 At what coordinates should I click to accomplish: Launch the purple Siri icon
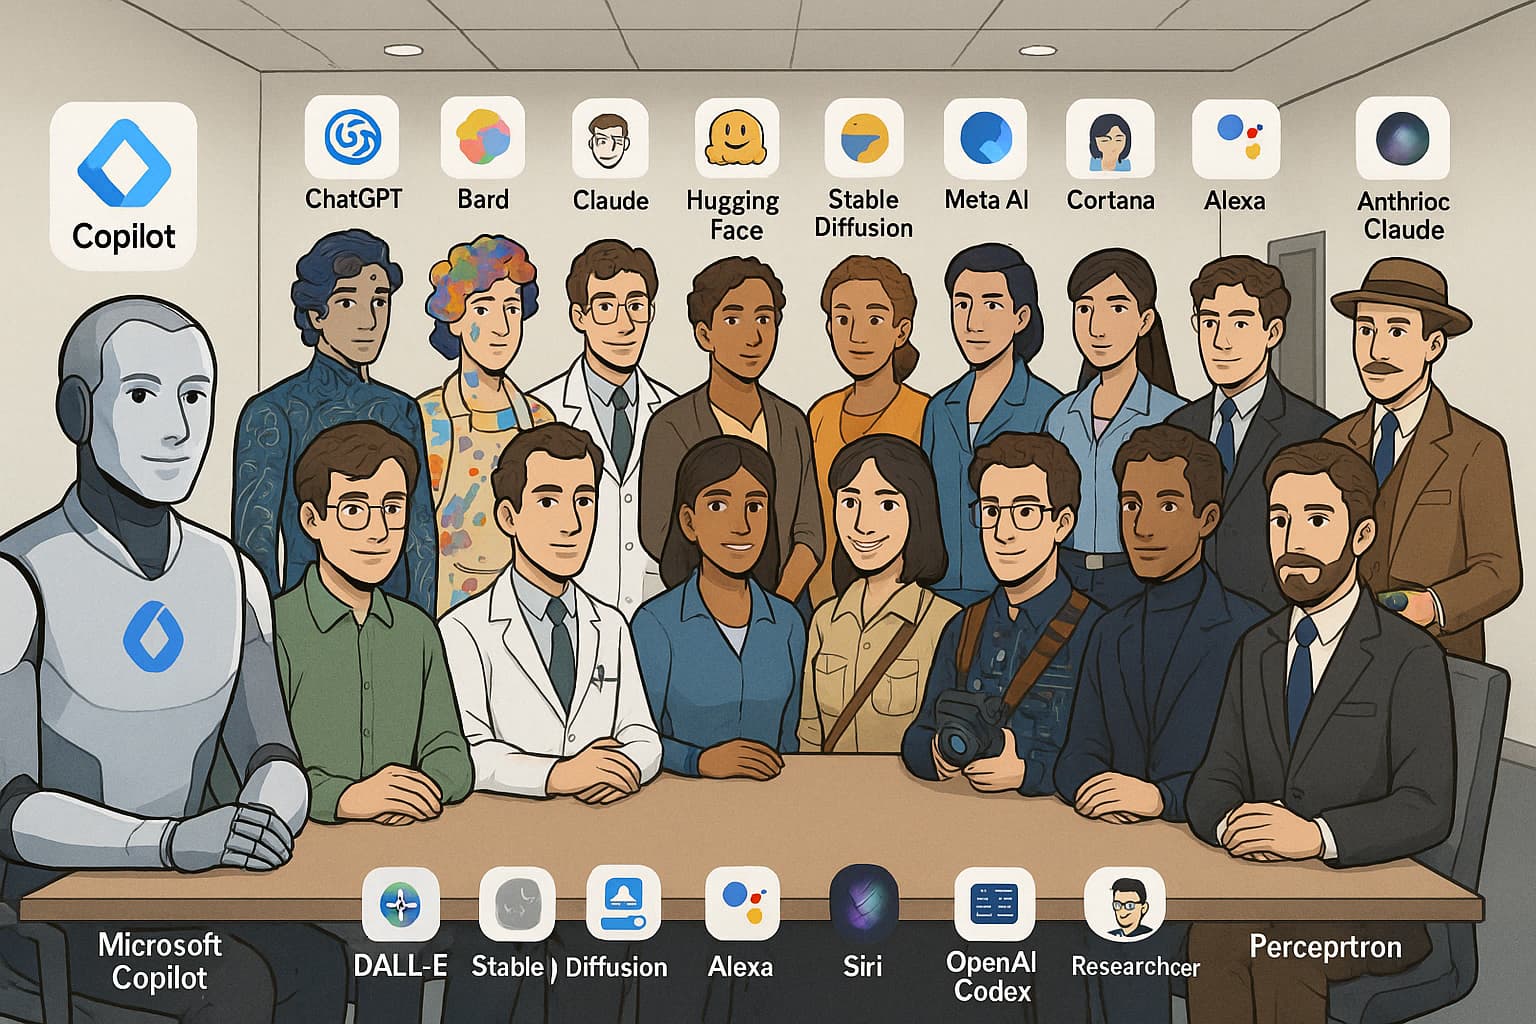863,904
